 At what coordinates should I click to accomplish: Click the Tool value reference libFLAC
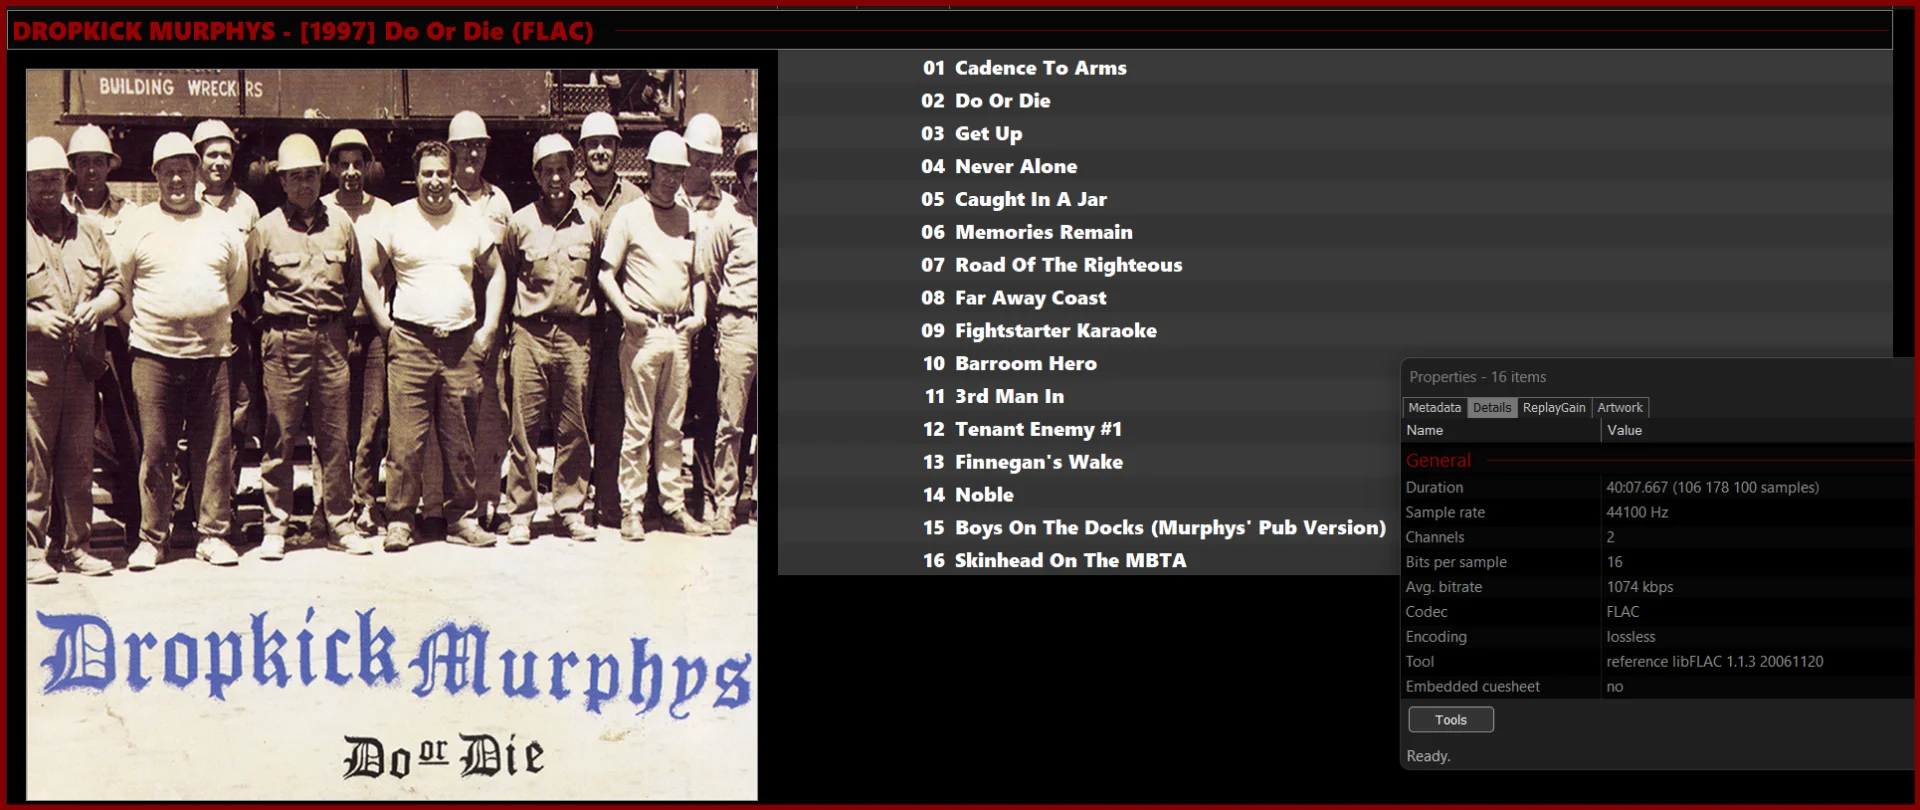click(x=1715, y=662)
